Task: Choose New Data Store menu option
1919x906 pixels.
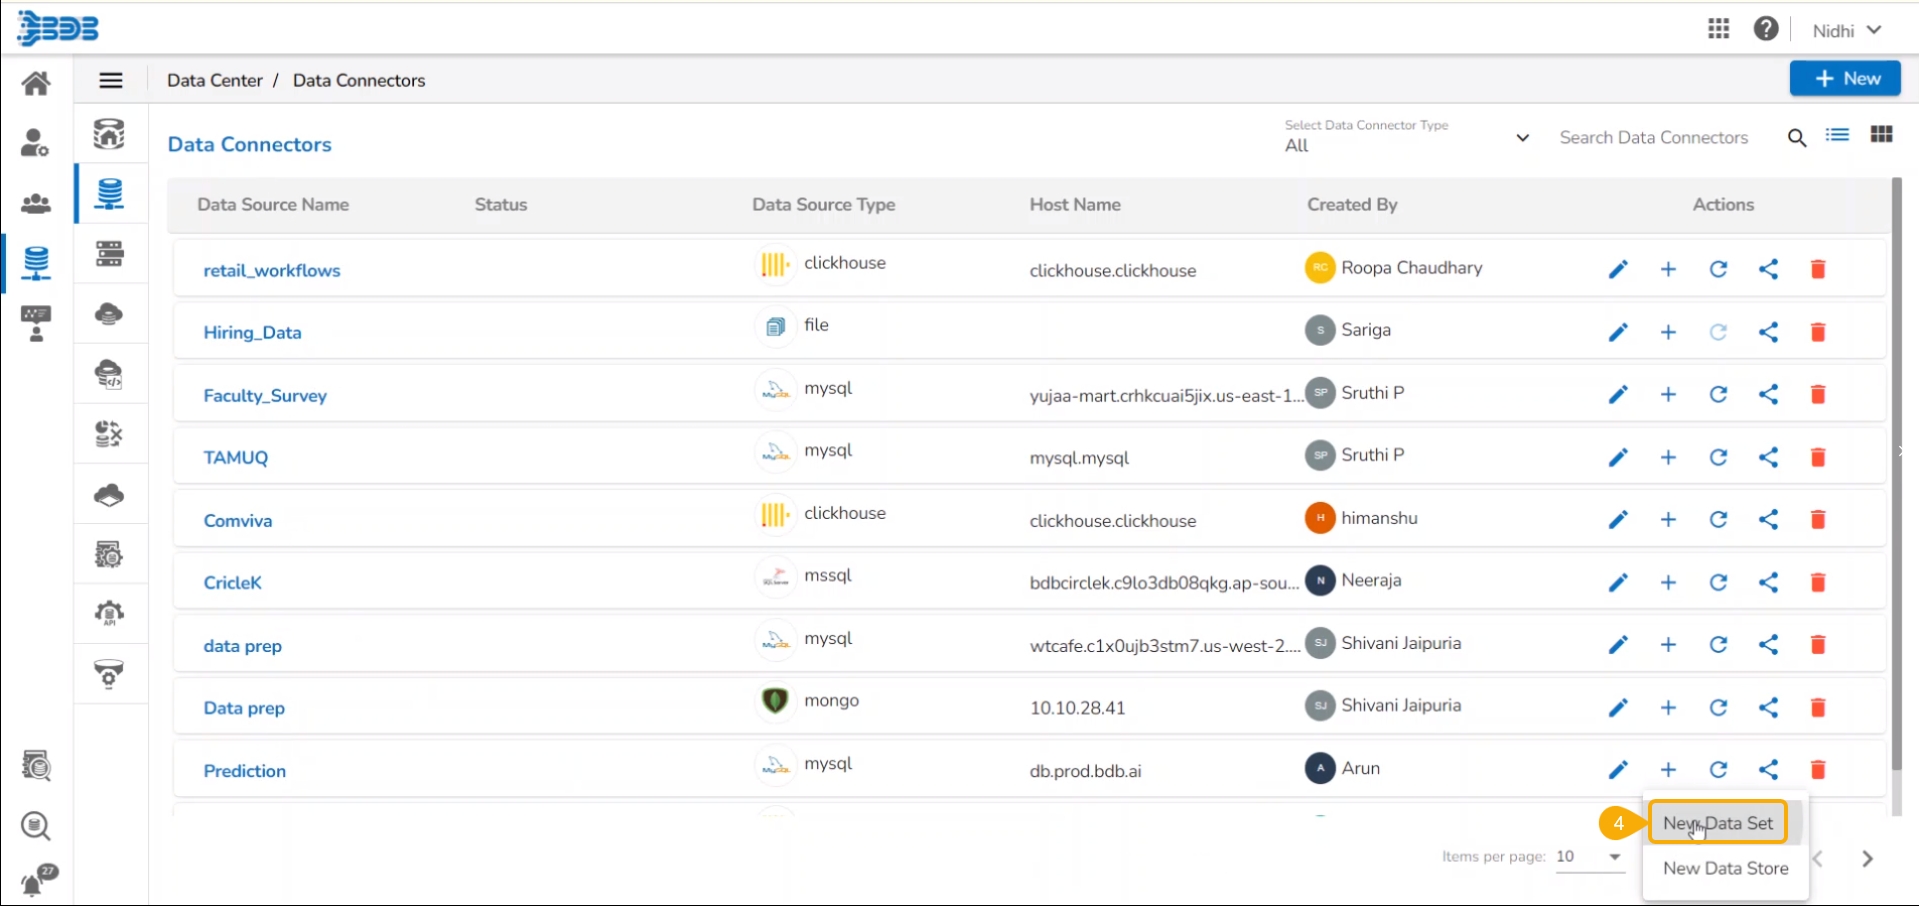Action: click(x=1725, y=868)
